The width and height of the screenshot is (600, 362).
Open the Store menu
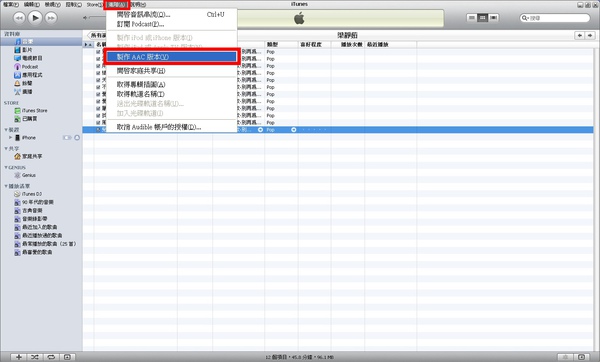click(x=94, y=5)
